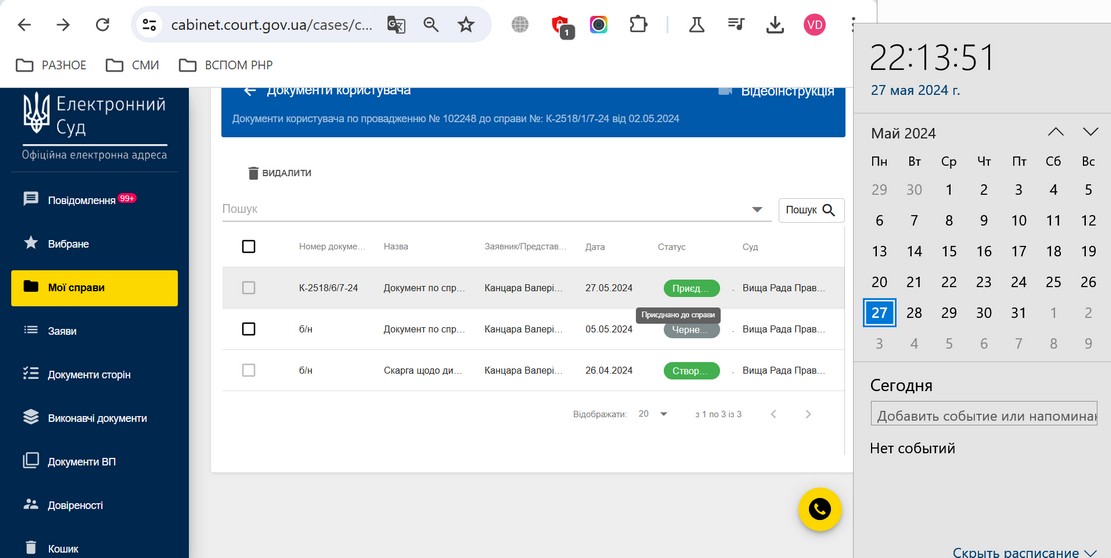1111x558 pixels.
Task: Sort by the Статус column header
Action: click(672, 246)
